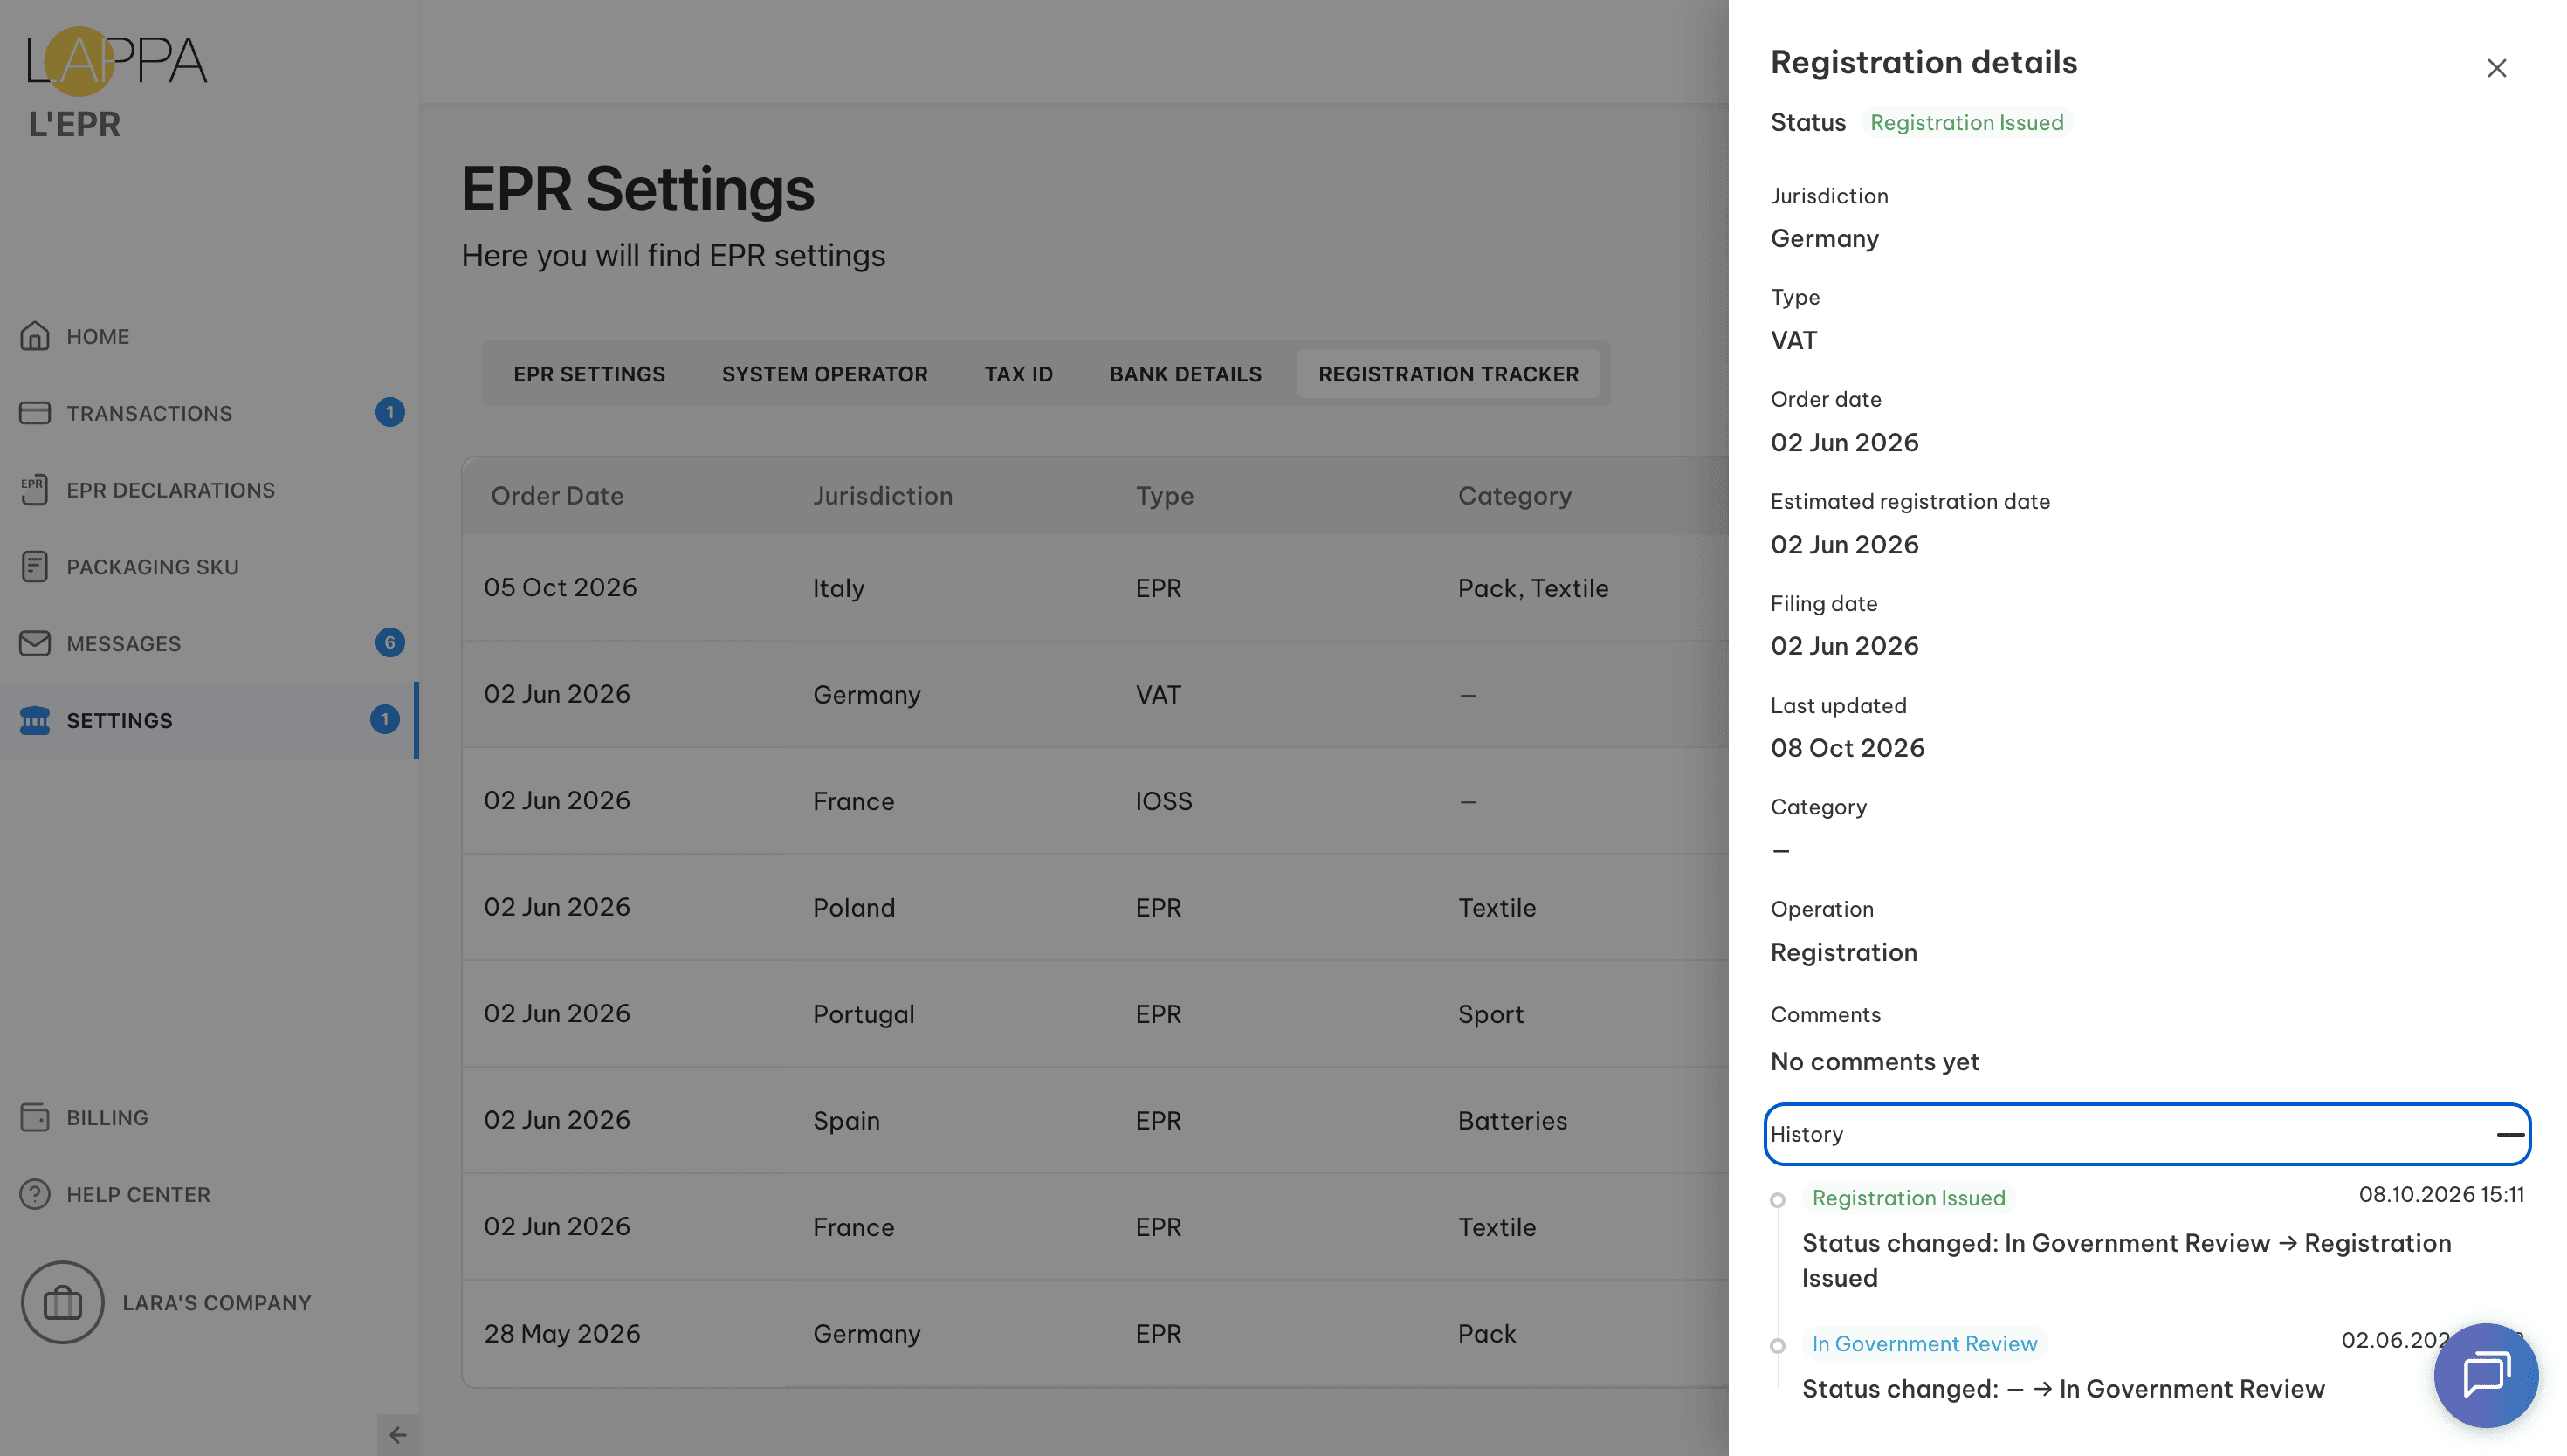Select the France EPR Textile row
Screen dimensions: 2567x1456
point(1095,1227)
